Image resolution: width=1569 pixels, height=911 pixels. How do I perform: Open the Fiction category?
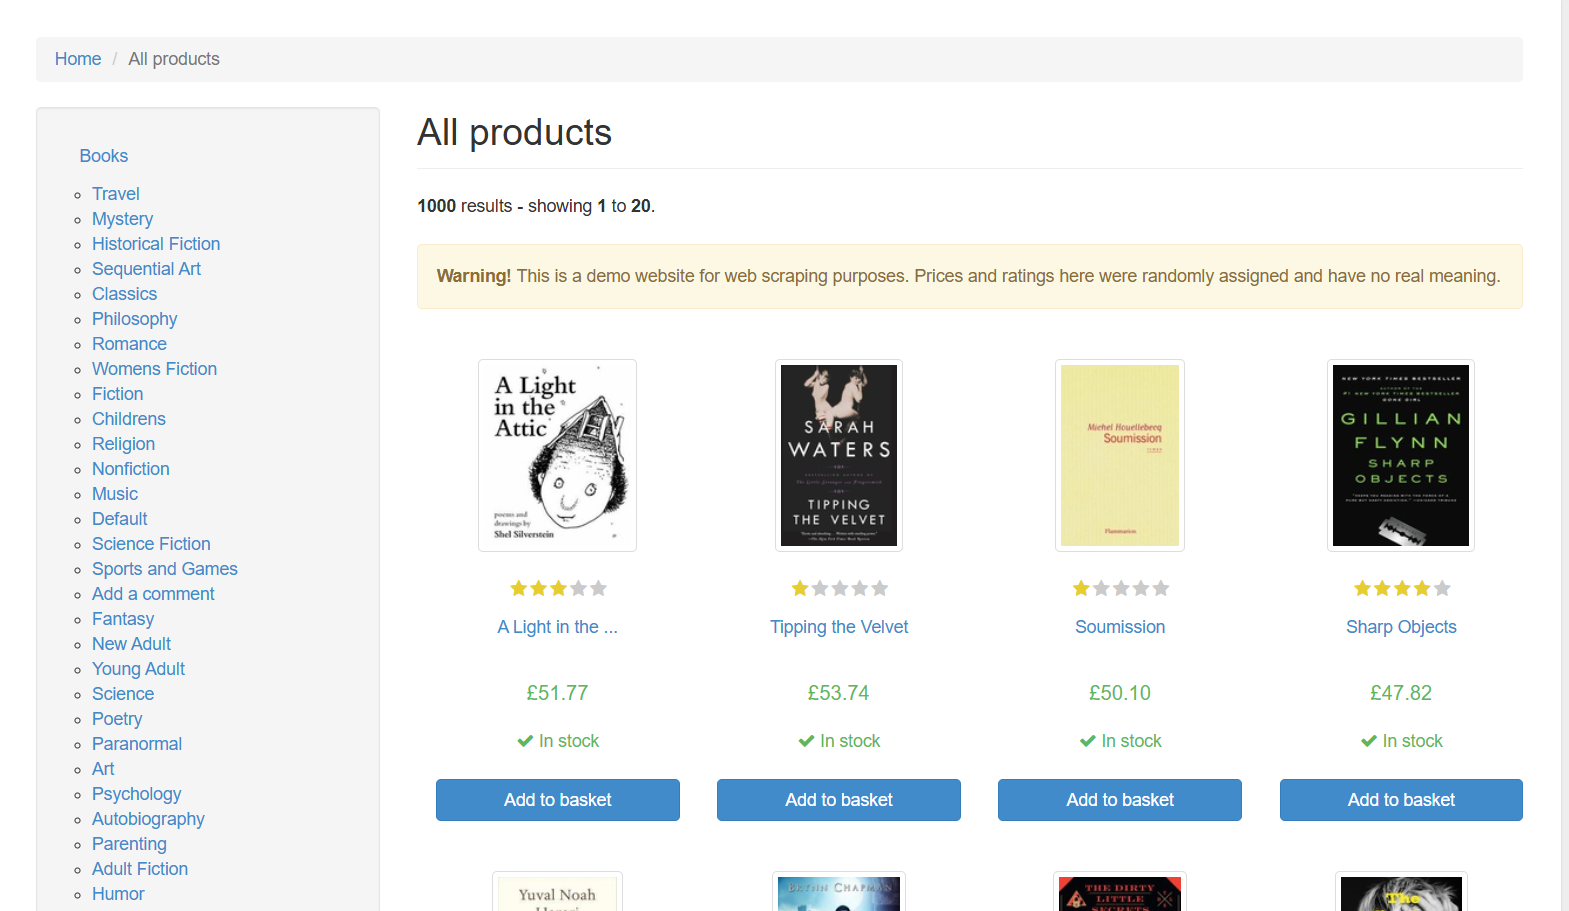118,394
